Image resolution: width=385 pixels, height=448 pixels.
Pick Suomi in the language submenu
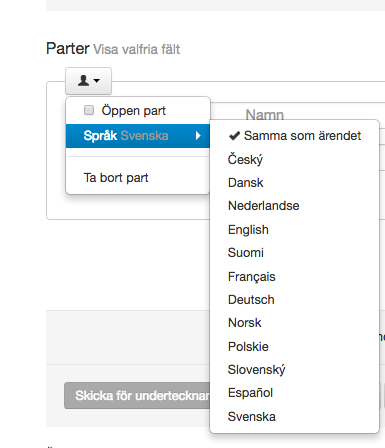(295, 253)
